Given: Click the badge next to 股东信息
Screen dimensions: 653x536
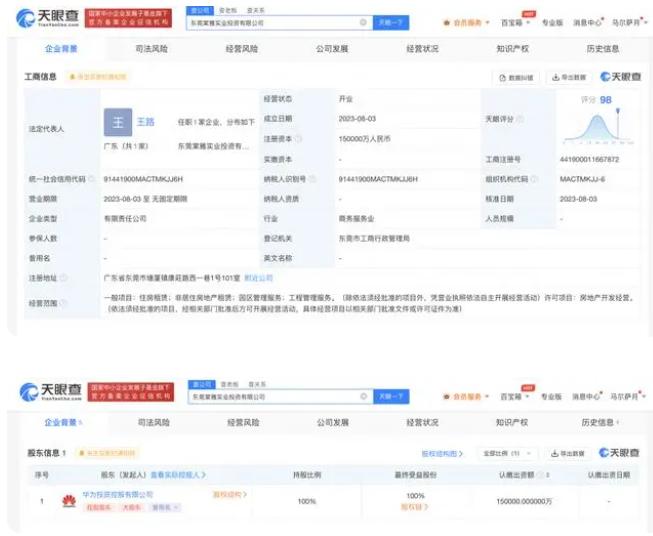Looking at the screenshot, I should tap(107, 453).
